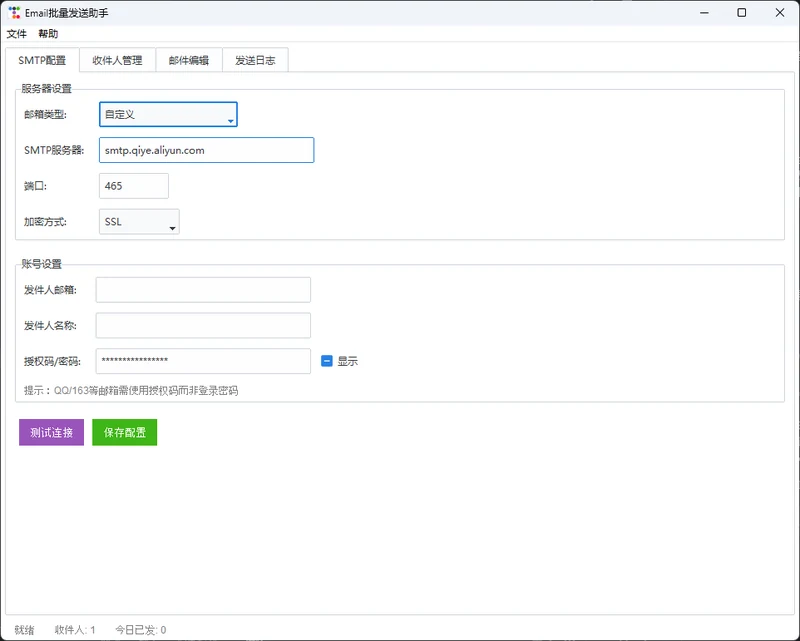Close the Email批量发送助手 window
Viewport: 800px width, 641px height.
pyautogui.click(x=780, y=13)
